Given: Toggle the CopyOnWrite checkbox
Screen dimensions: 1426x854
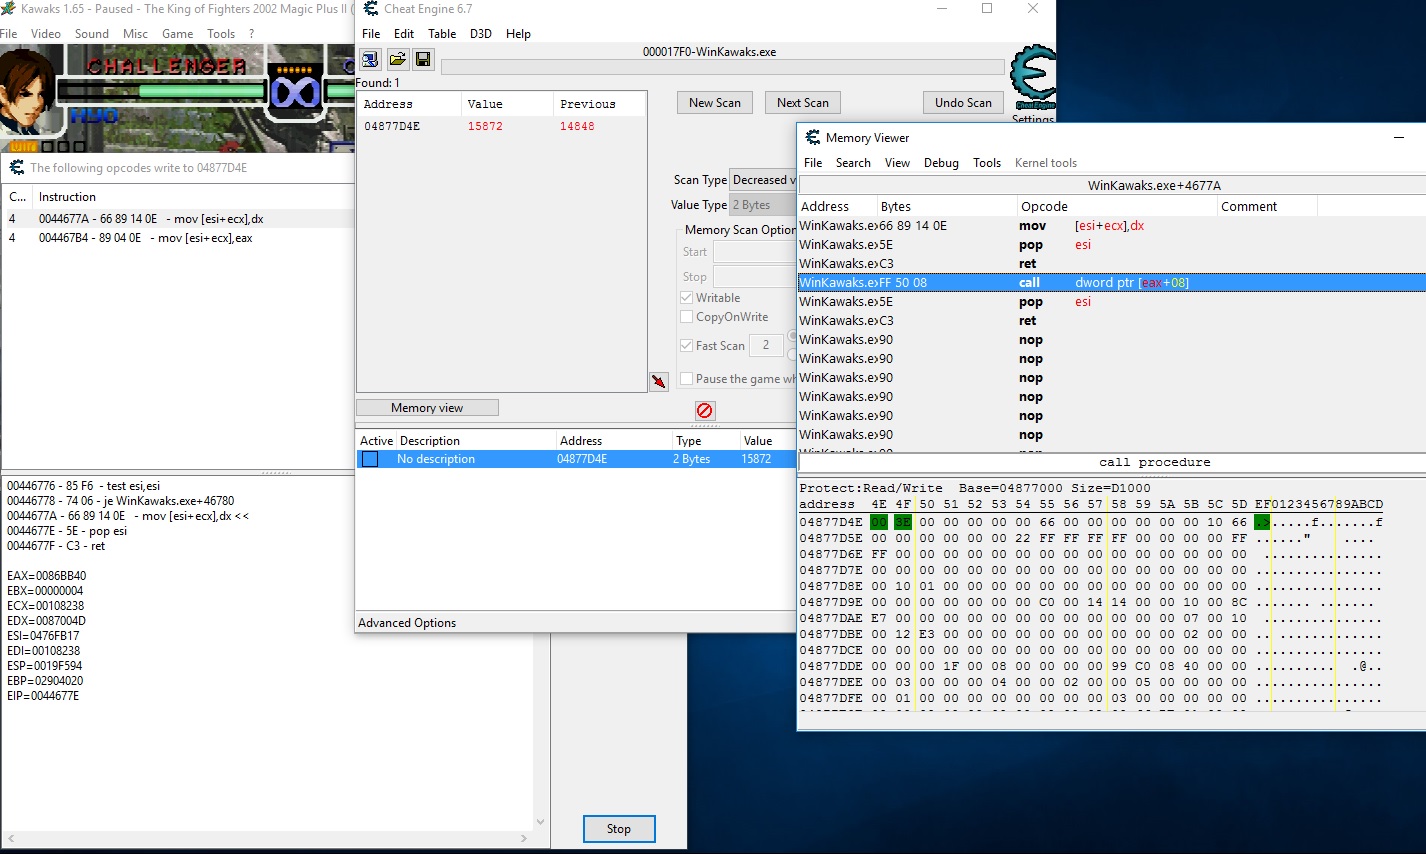Looking at the screenshot, I should (x=687, y=317).
